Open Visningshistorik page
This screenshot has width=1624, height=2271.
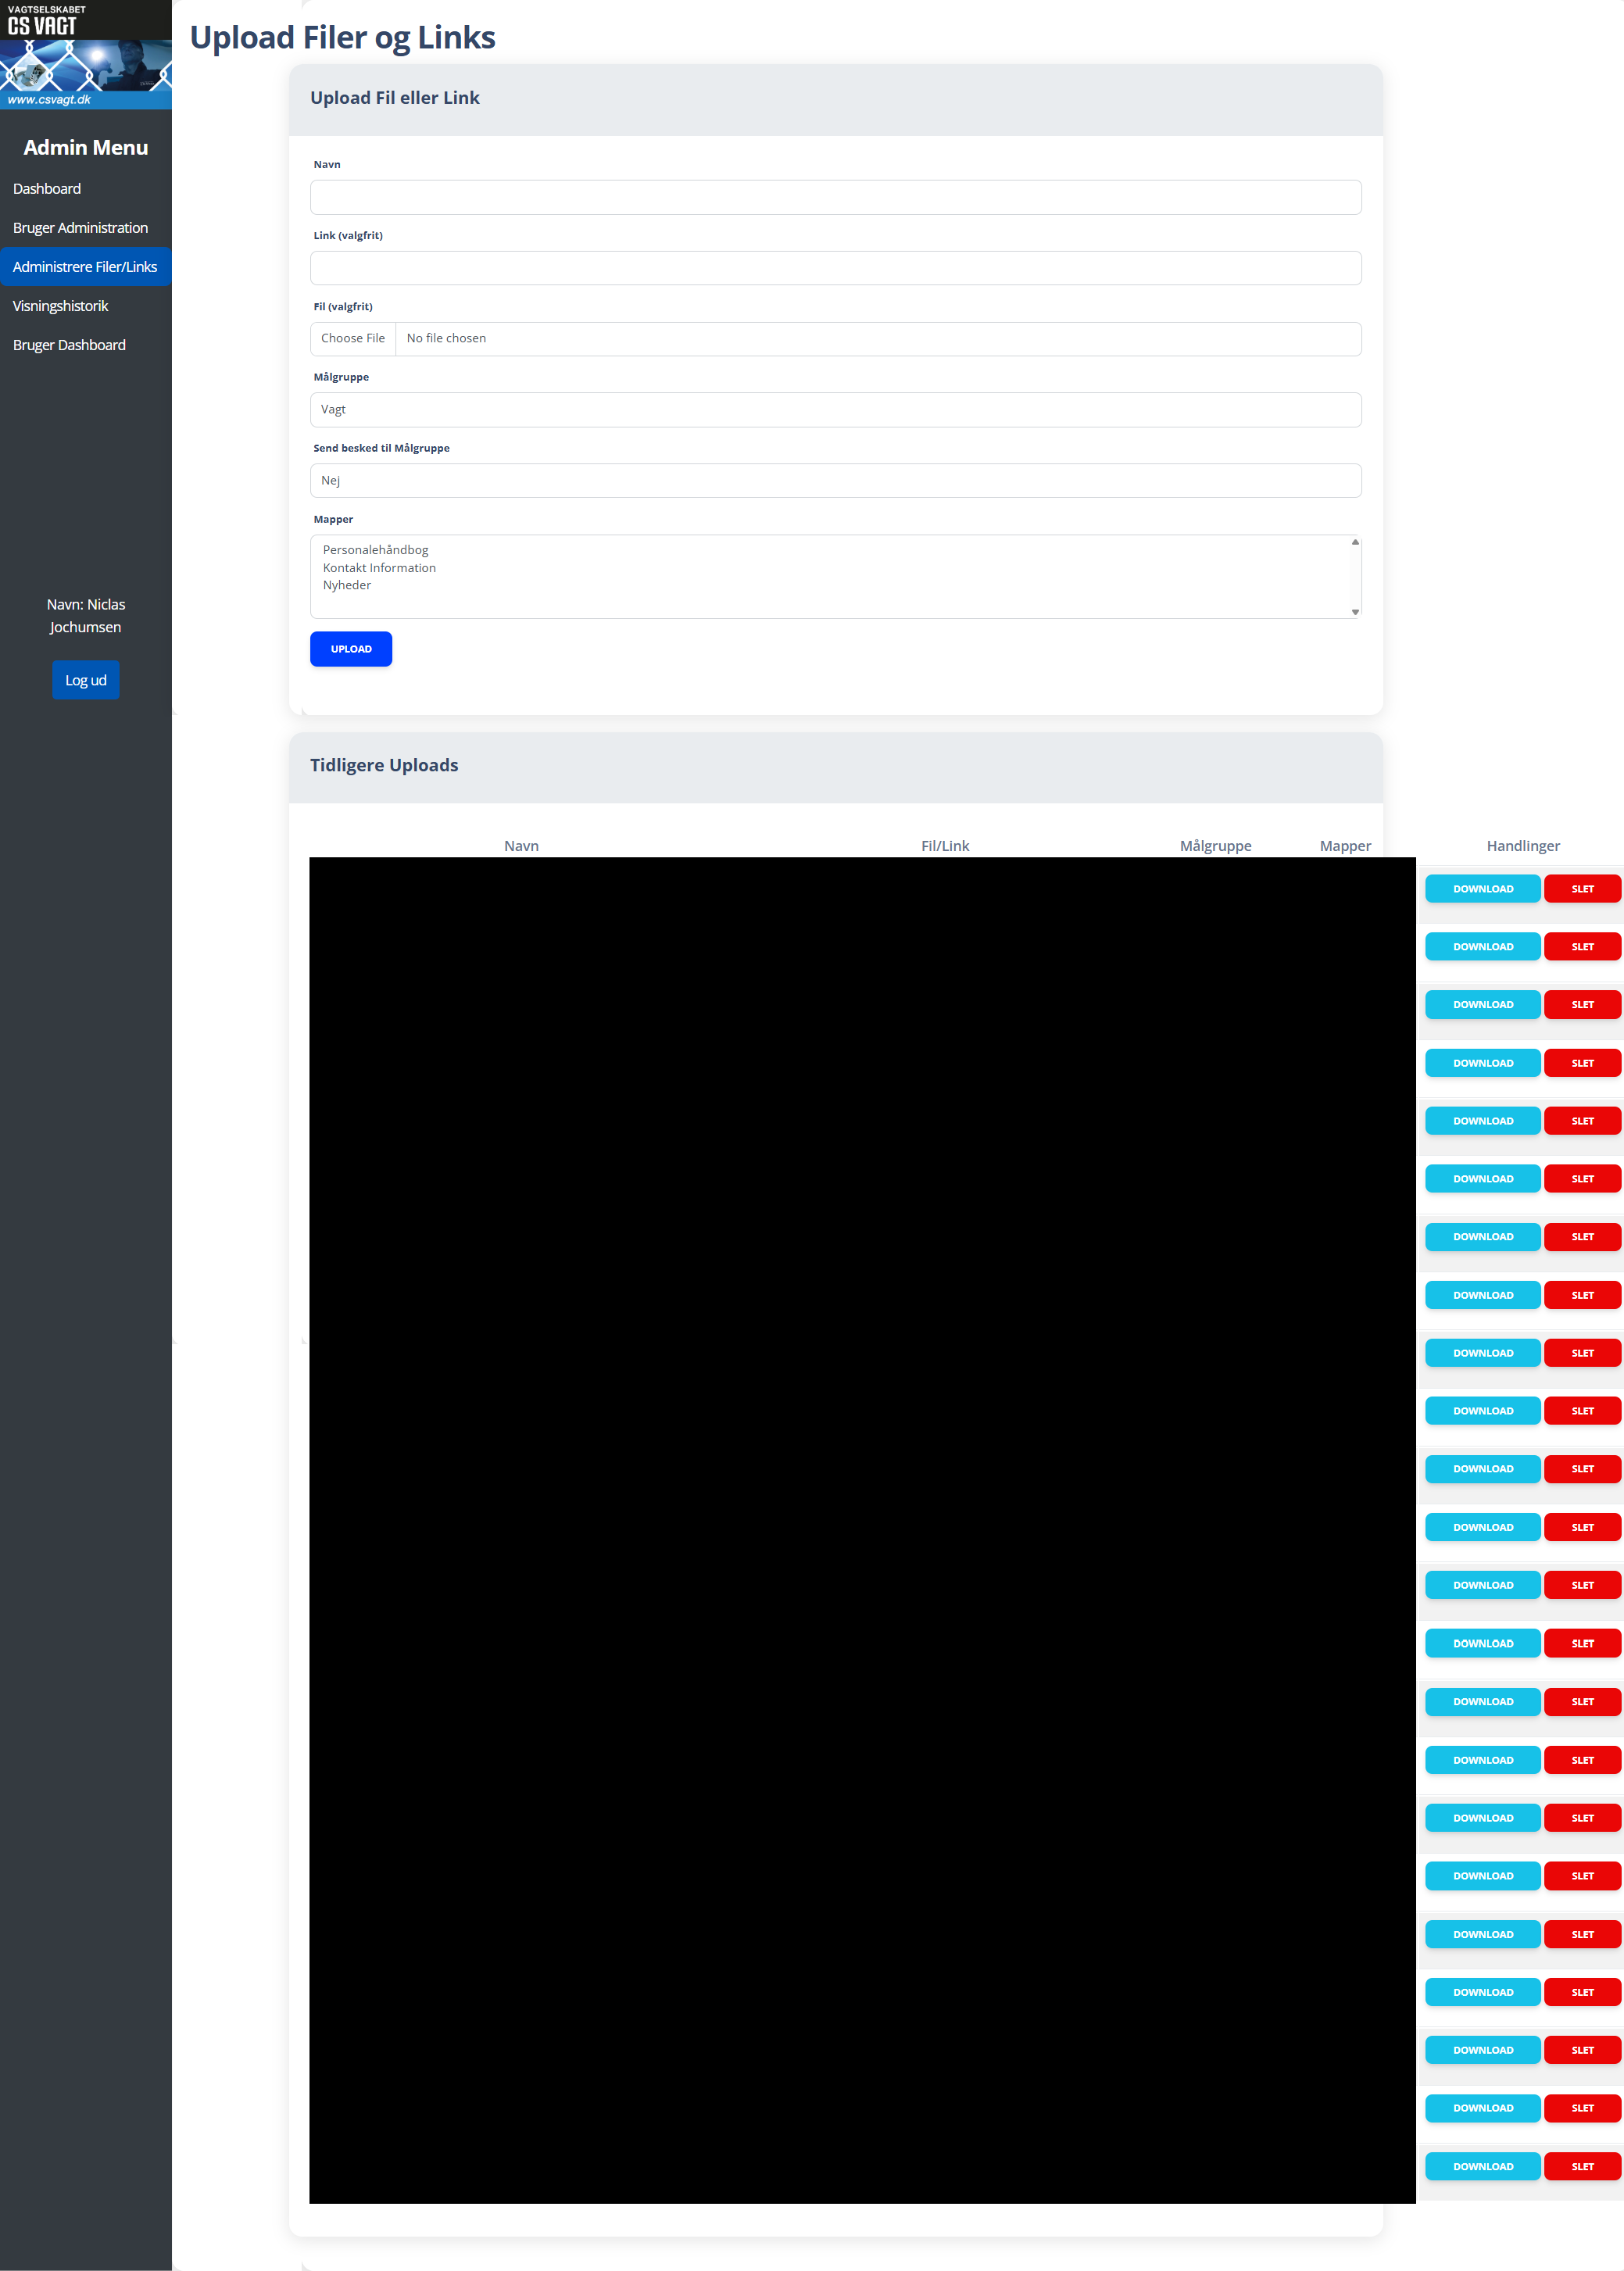pyautogui.click(x=60, y=306)
